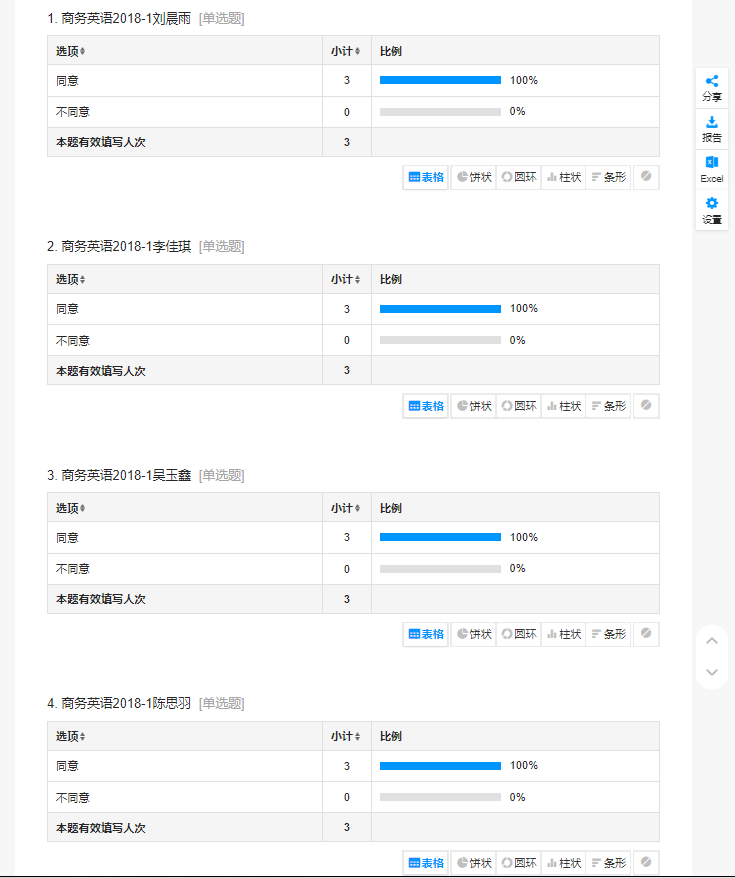This screenshot has width=735, height=878.
Task: Switch question 1 to pie chart (饼状)
Action: click(x=474, y=177)
